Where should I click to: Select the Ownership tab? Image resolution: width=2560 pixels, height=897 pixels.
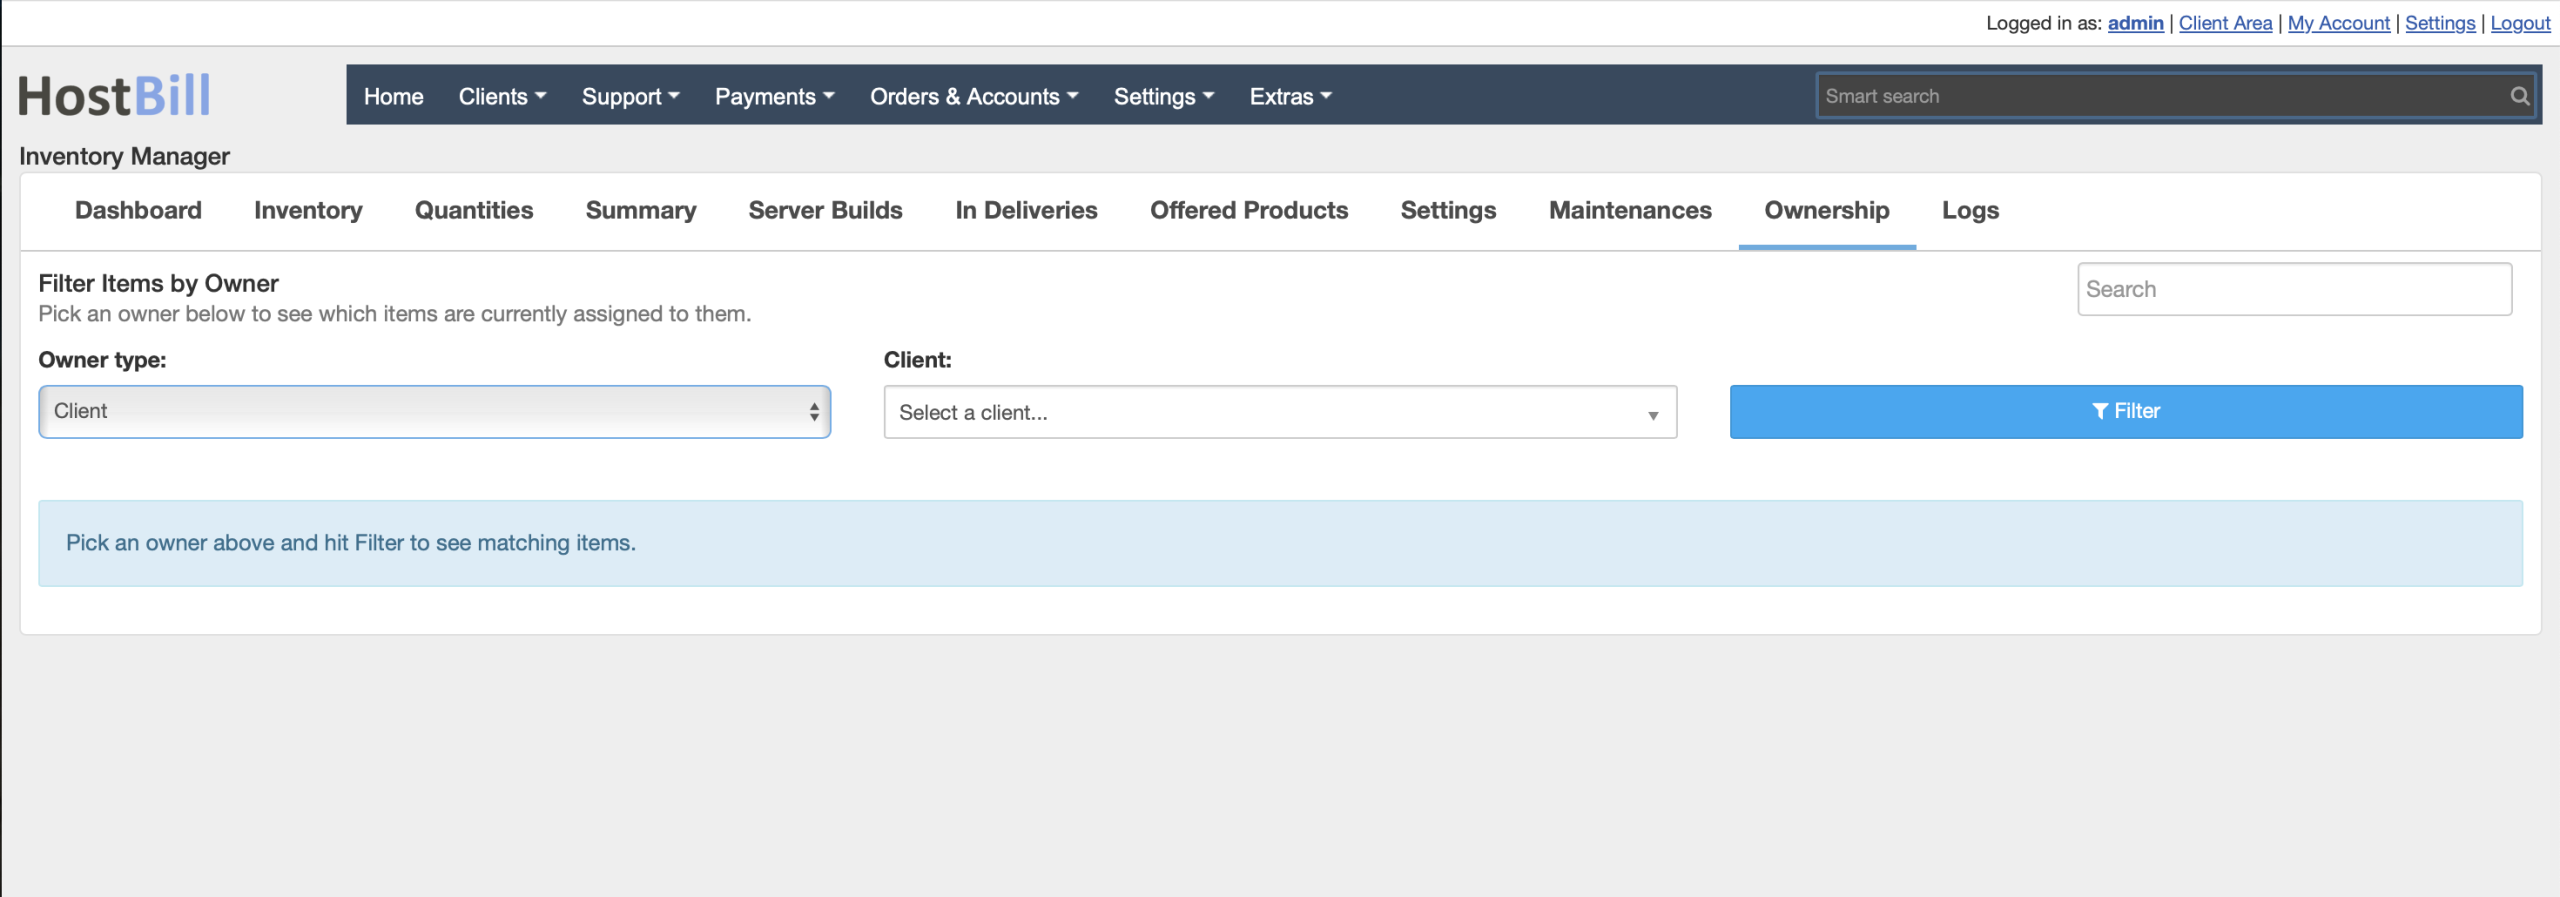(1827, 210)
